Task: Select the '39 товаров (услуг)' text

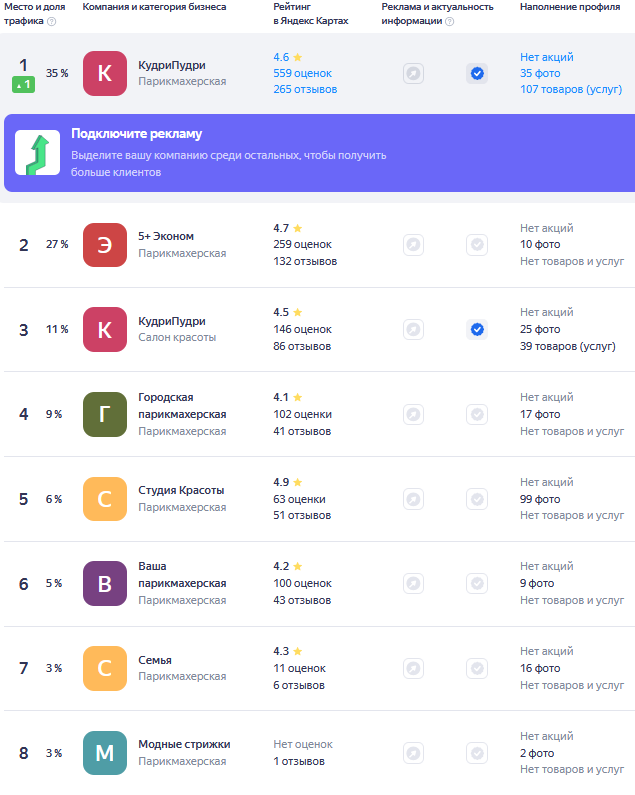Action: coord(568,346)
